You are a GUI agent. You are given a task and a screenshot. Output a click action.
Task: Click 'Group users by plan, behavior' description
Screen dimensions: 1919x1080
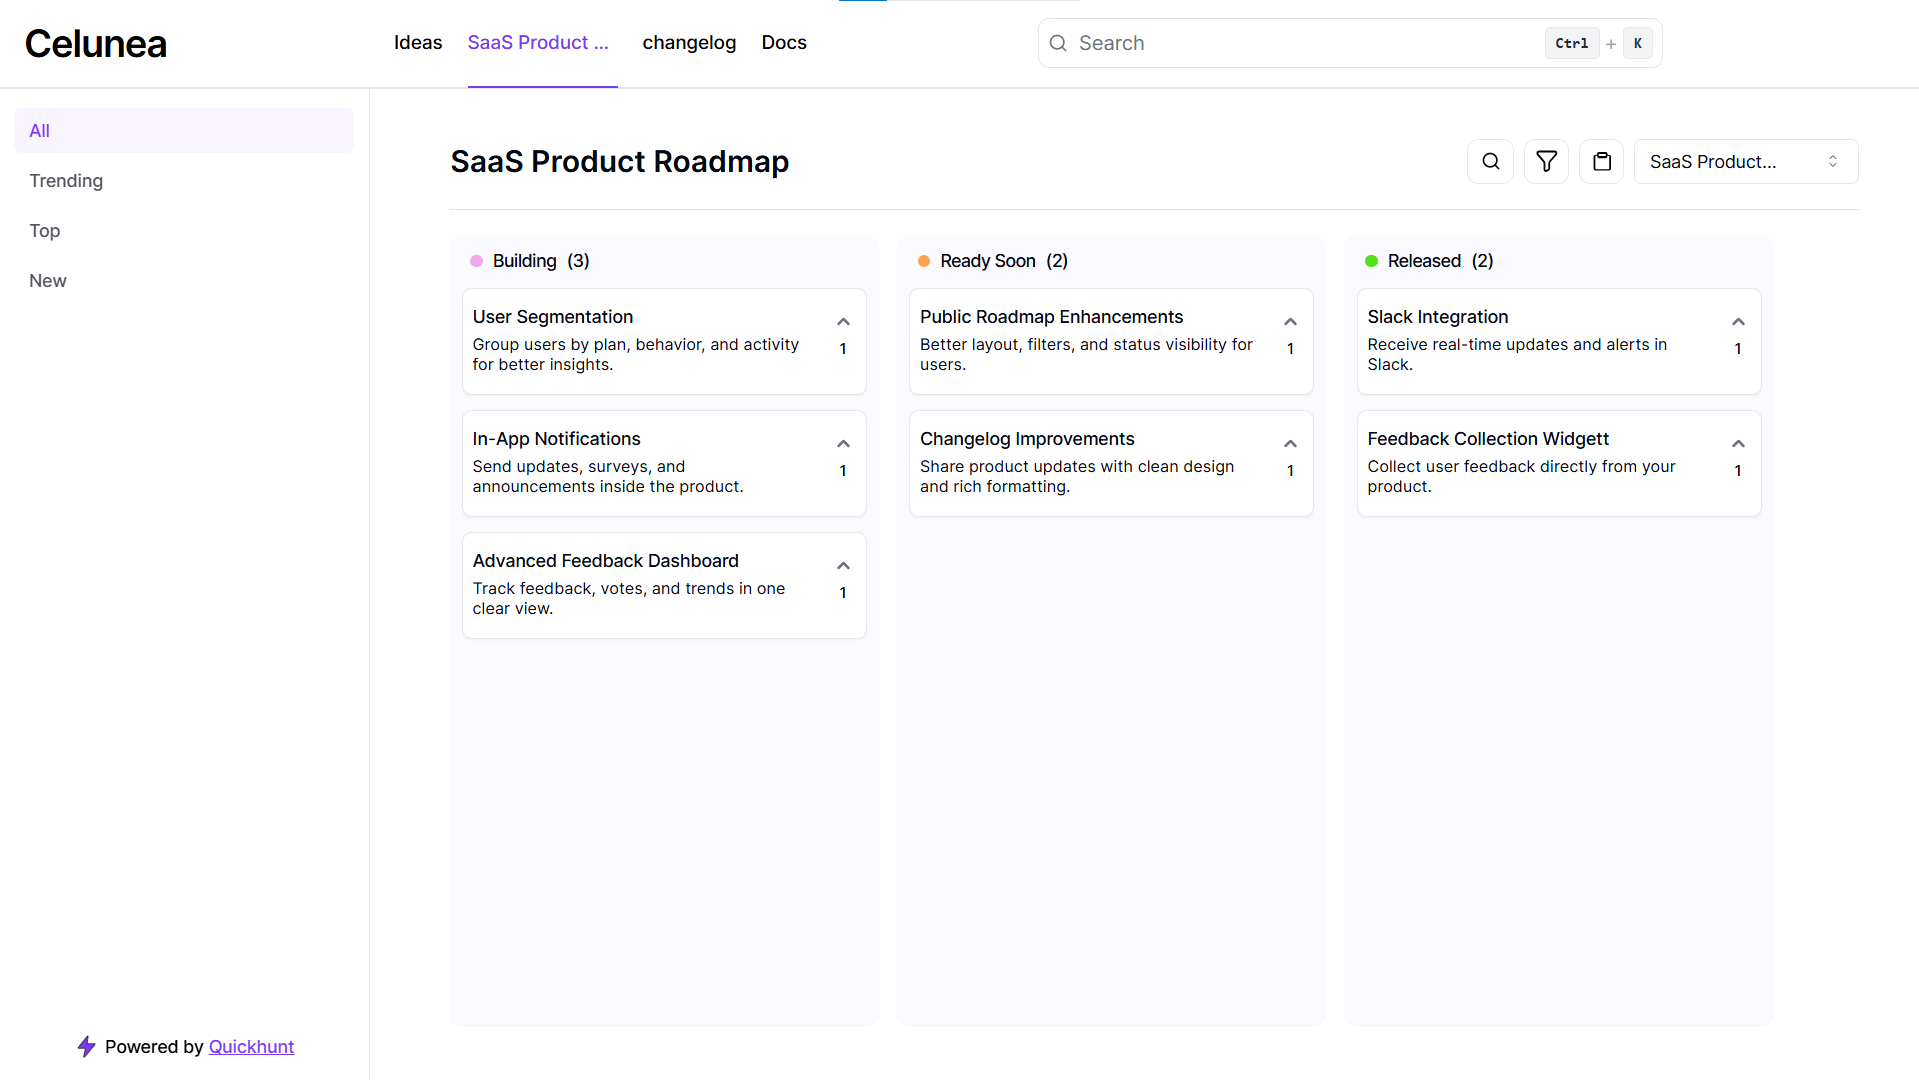click(635, 354)
